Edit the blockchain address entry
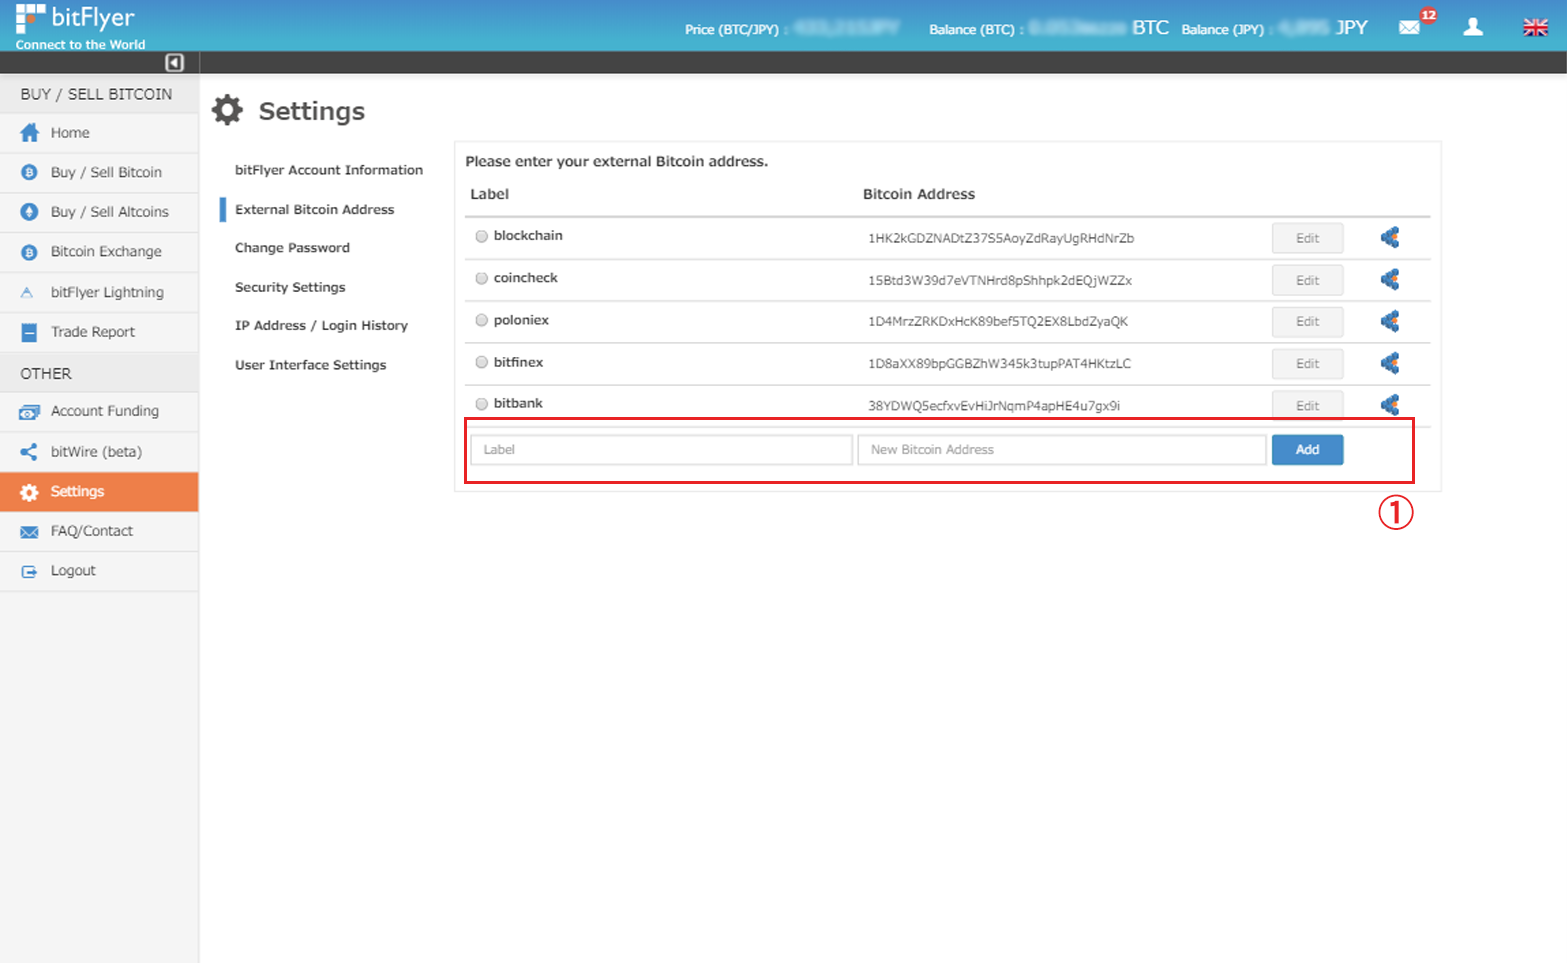The width and height of the screenshot is (1567, 963). pyautogui.click(x=1307, y=238)
